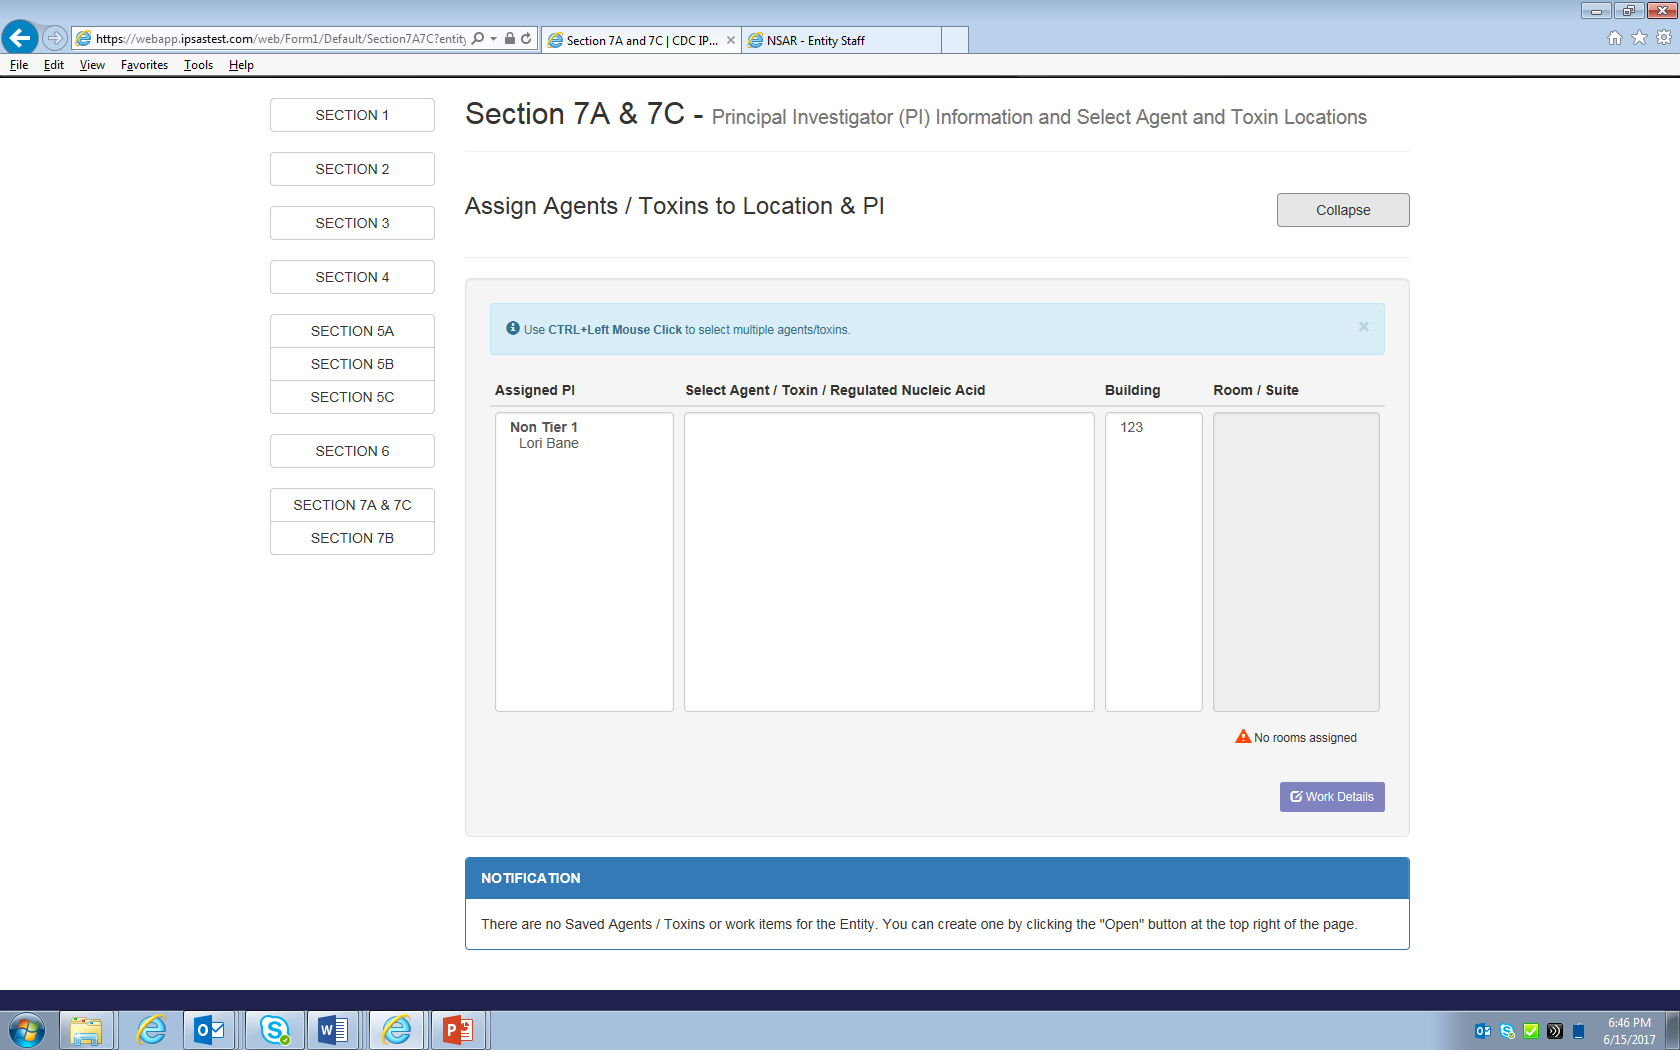Go to SECTION 6

click(352, 451)
